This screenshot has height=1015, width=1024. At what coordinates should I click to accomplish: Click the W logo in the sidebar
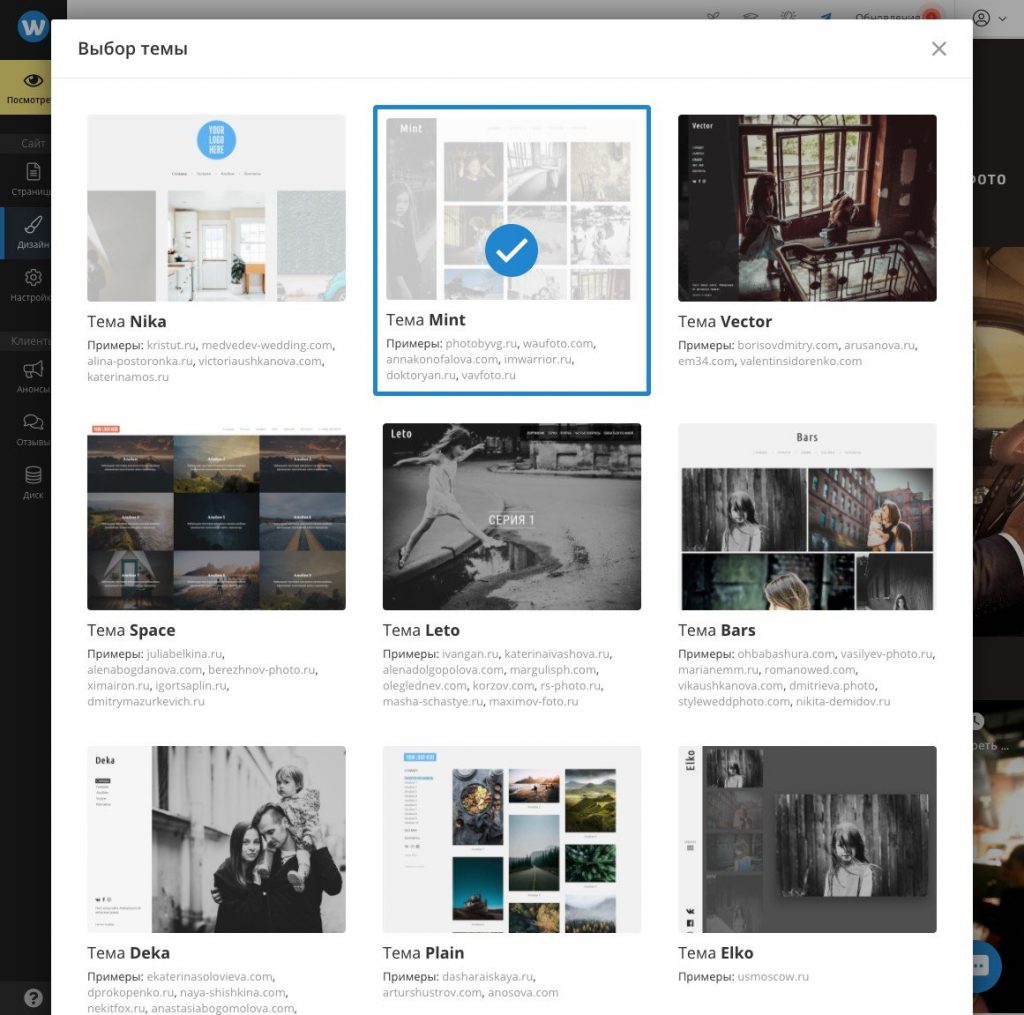(33, 27)
